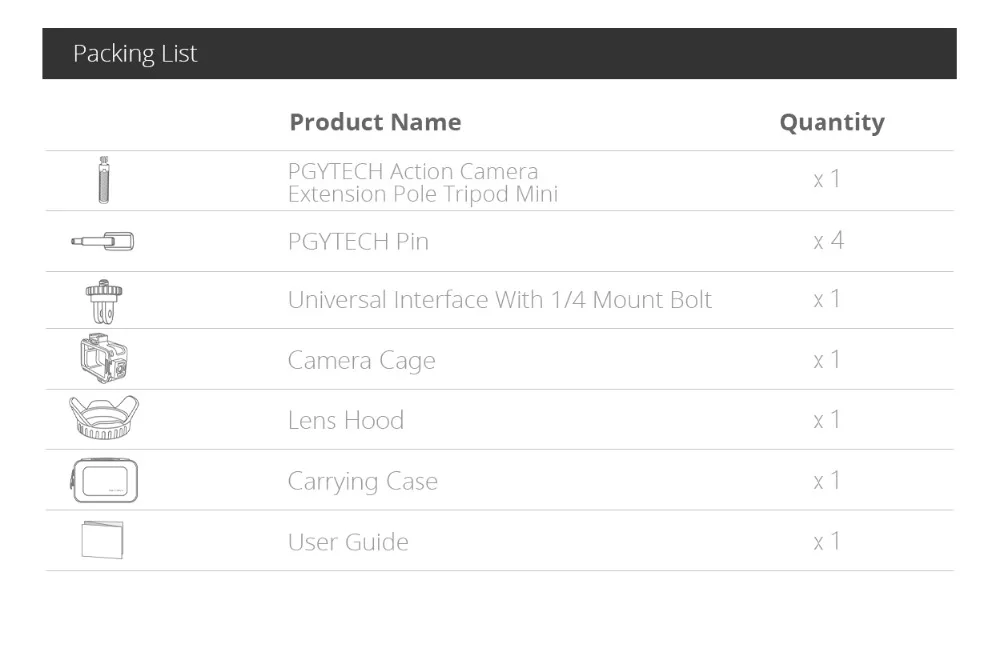Click the x 4 quantity for Pin
This screenshot has width=1000, height=656.
coord(827,241)
